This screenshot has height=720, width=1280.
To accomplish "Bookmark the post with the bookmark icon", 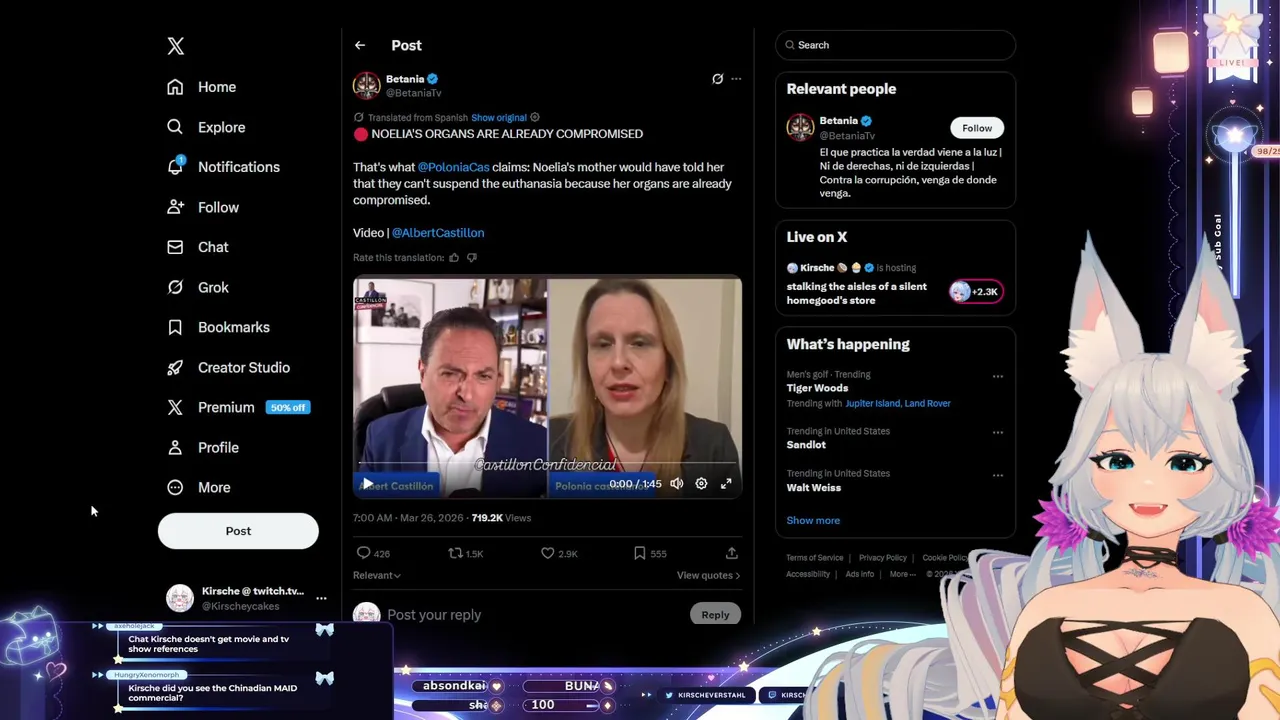I will (639, 553).
